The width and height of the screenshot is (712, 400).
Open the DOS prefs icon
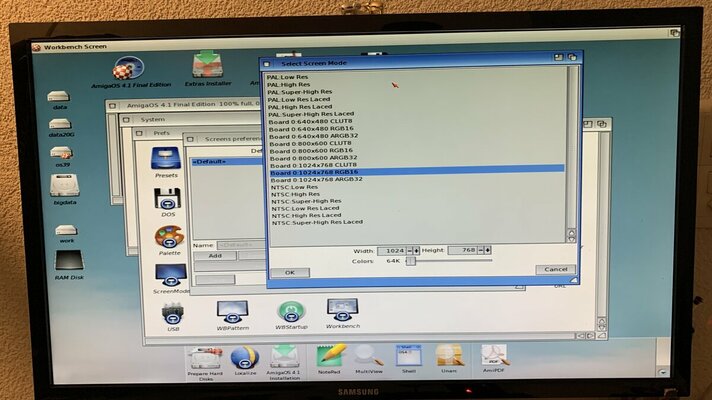pyautogui.click(x=168, y=198)
